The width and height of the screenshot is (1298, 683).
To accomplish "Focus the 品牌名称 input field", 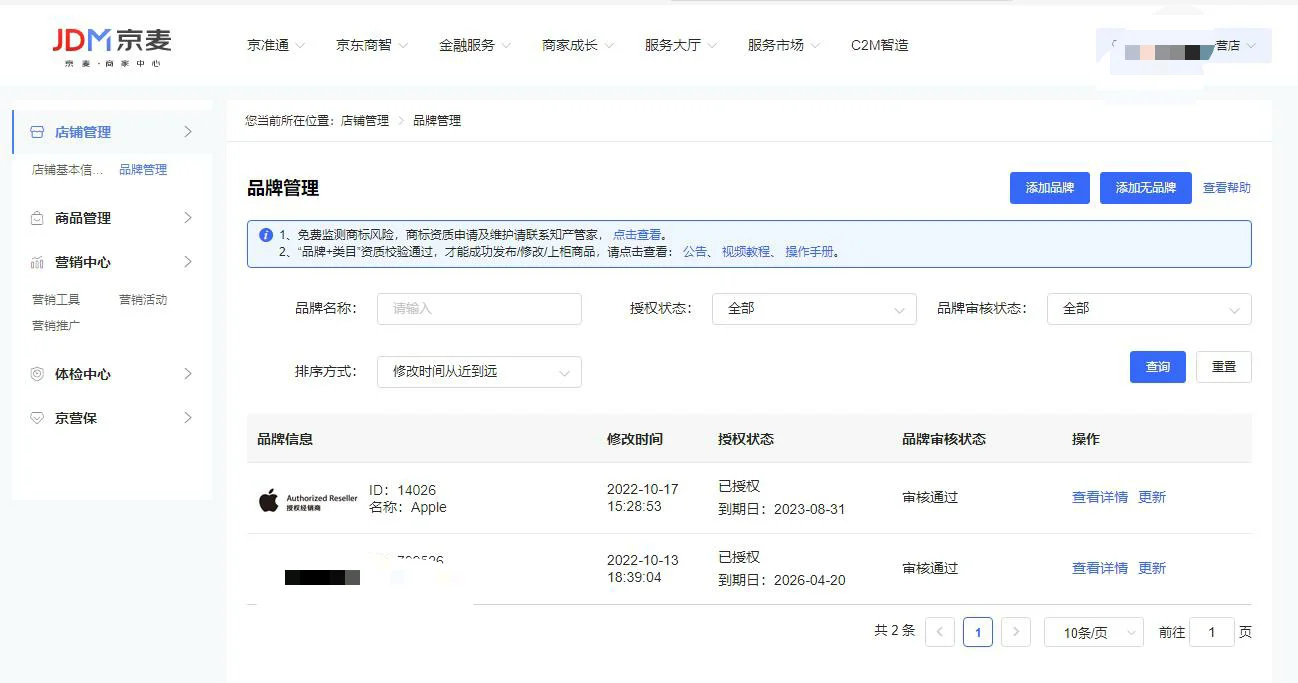I will coord(479,309).
